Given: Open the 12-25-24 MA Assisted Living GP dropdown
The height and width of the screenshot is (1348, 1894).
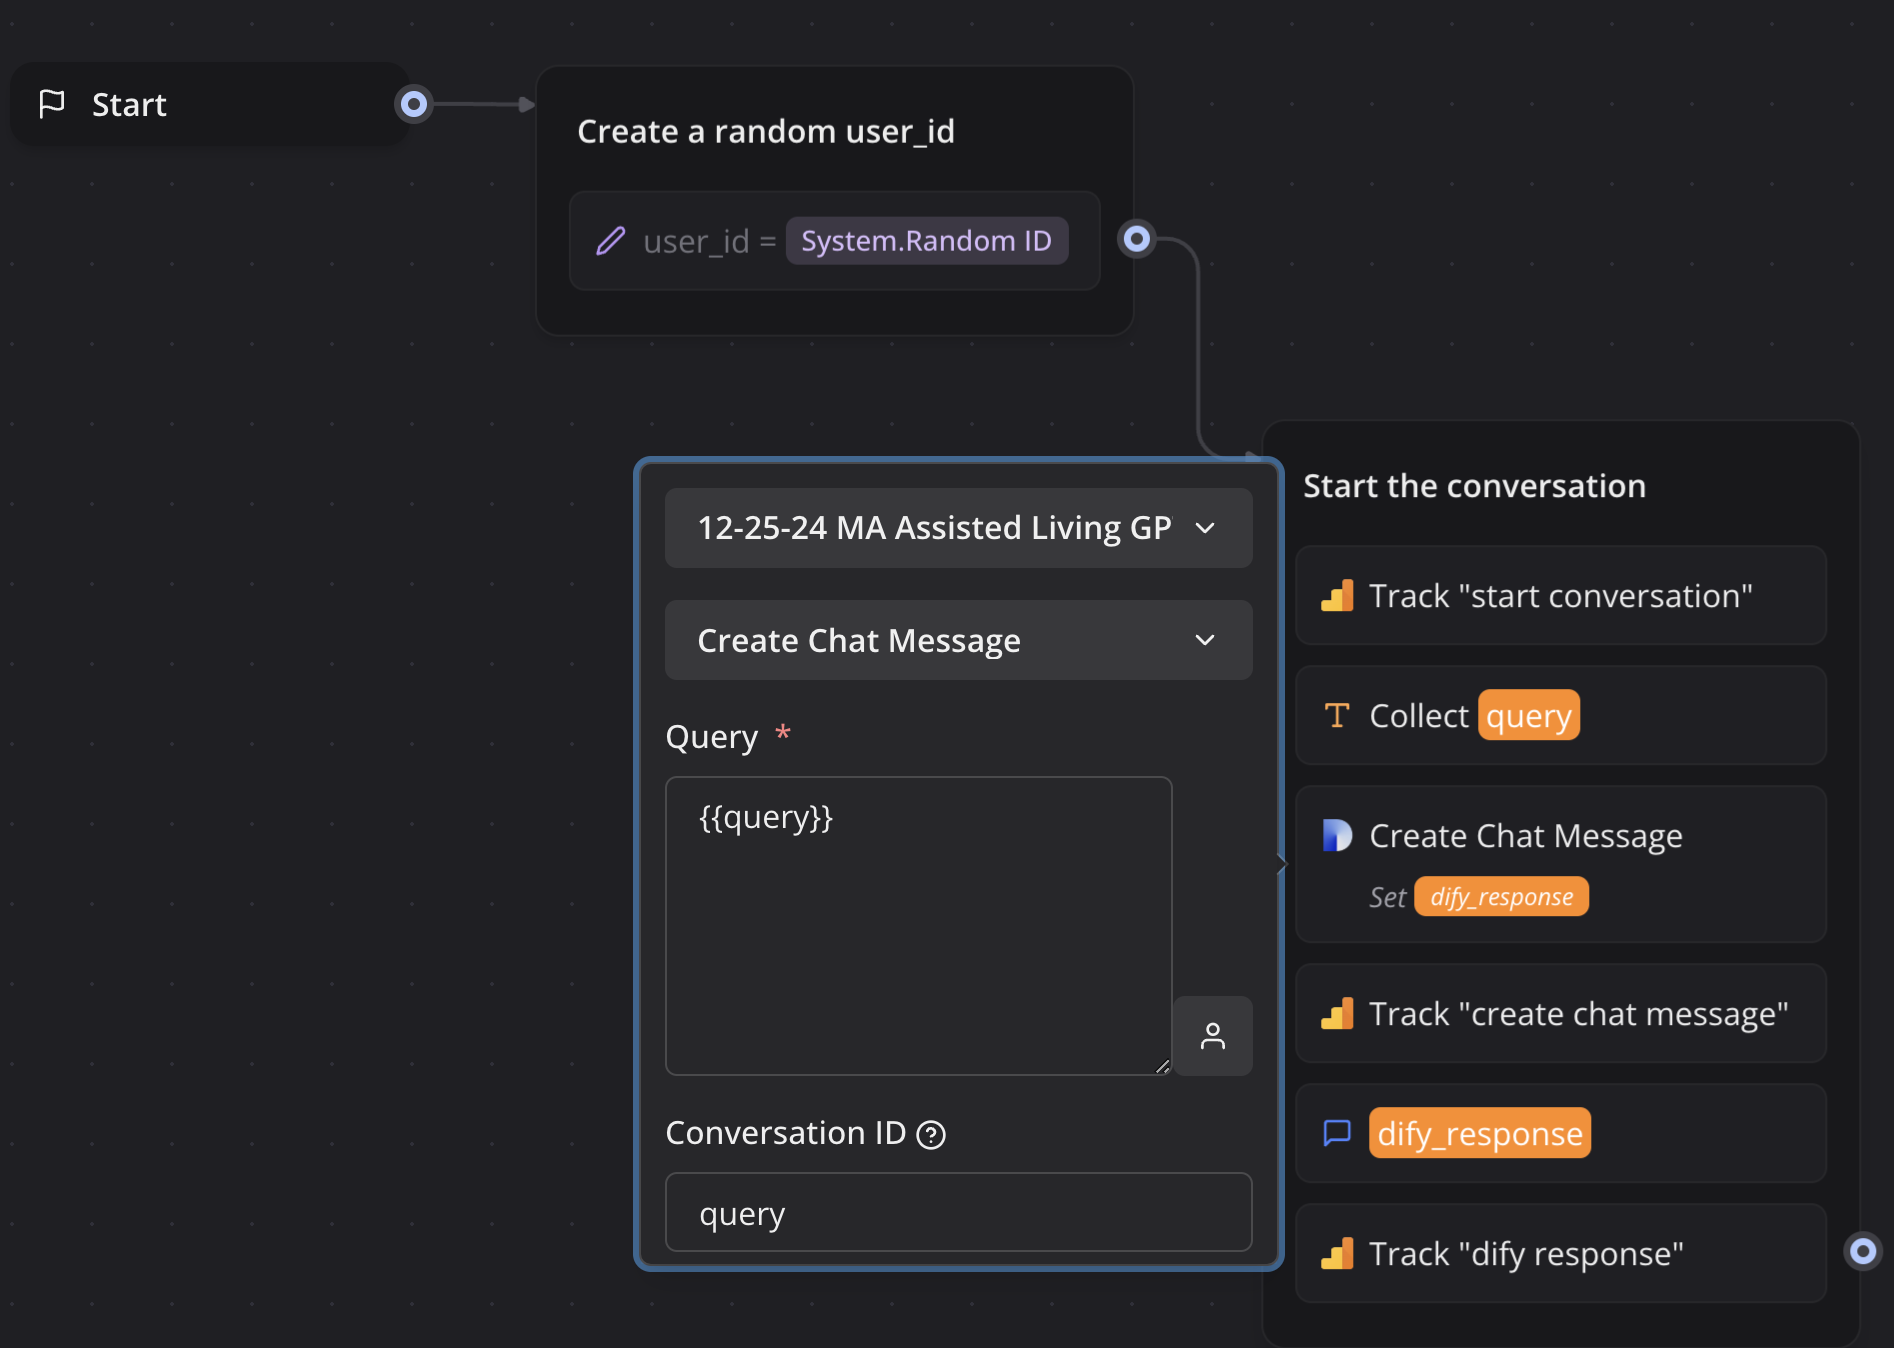Looking at the screenshot, I should coord(957,528).
